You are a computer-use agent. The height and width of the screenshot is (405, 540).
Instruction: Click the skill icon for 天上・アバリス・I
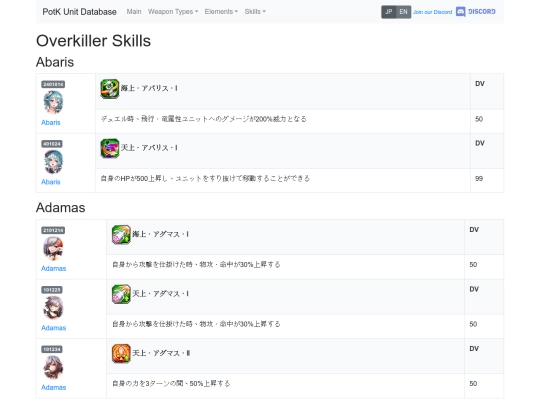pyautogui.click(x=110, y=148)
